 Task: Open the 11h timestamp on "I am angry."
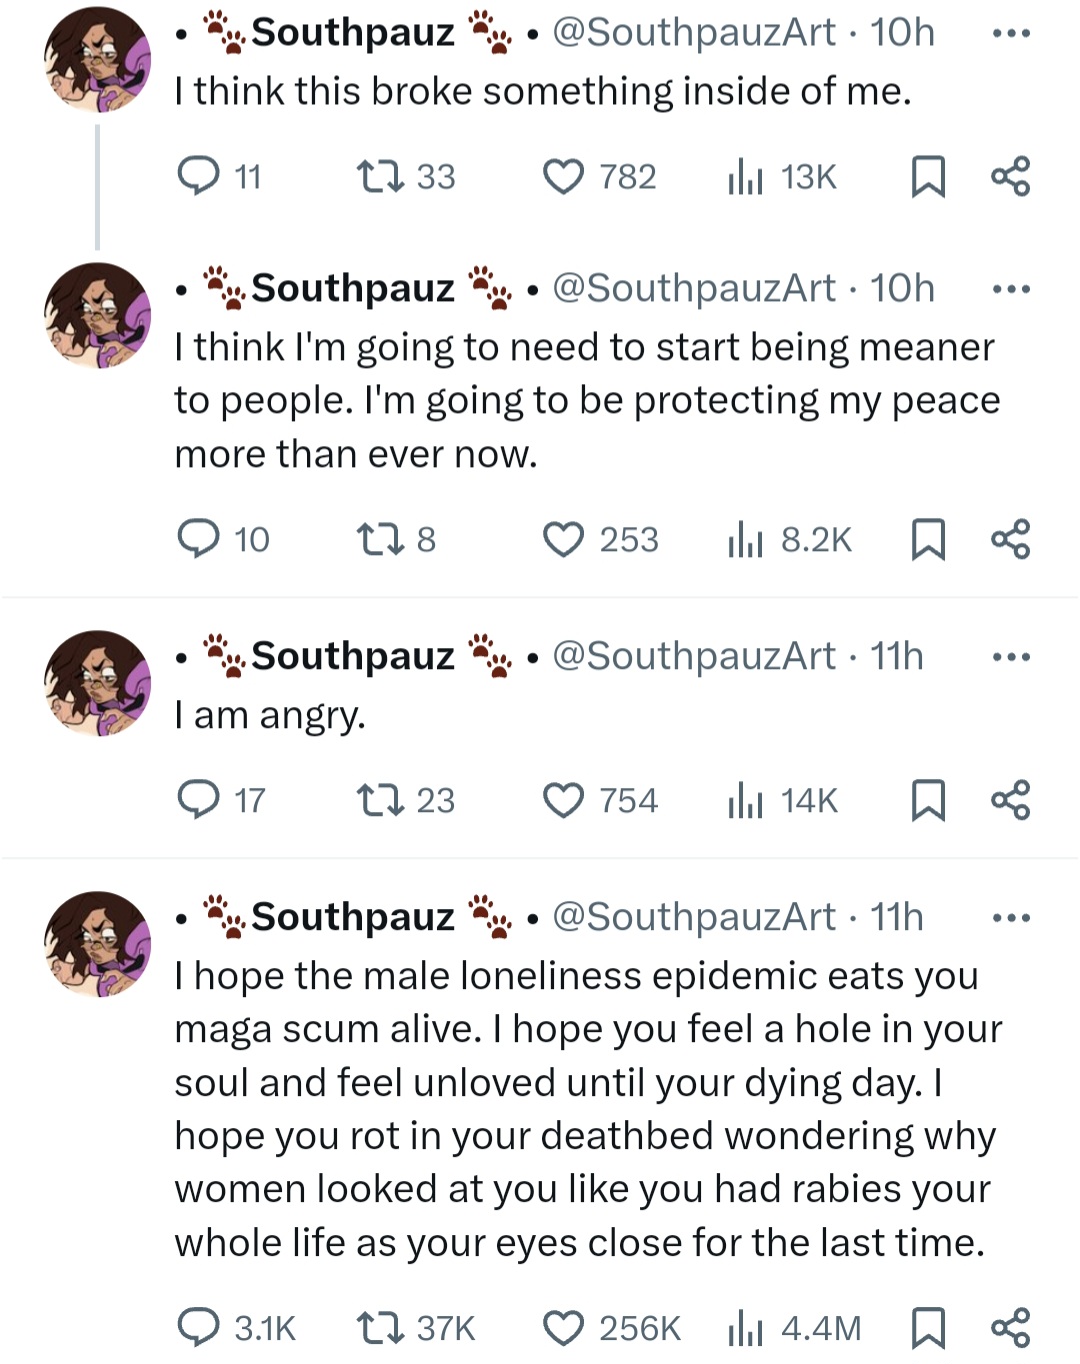tap(897, 657)
